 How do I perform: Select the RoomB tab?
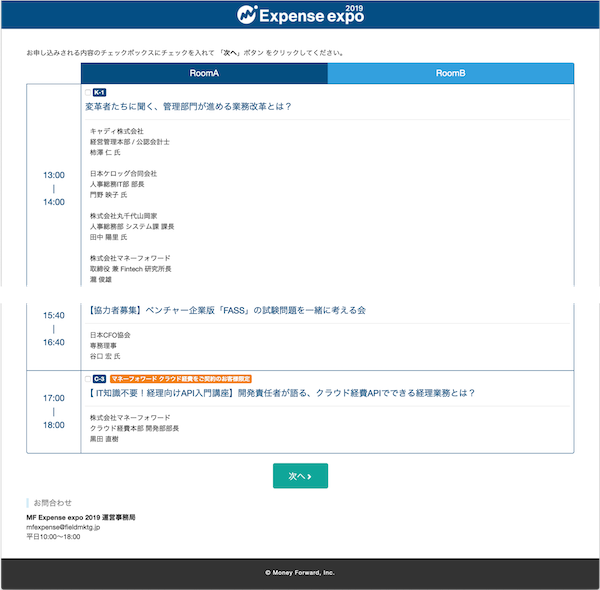coord(451,73)
